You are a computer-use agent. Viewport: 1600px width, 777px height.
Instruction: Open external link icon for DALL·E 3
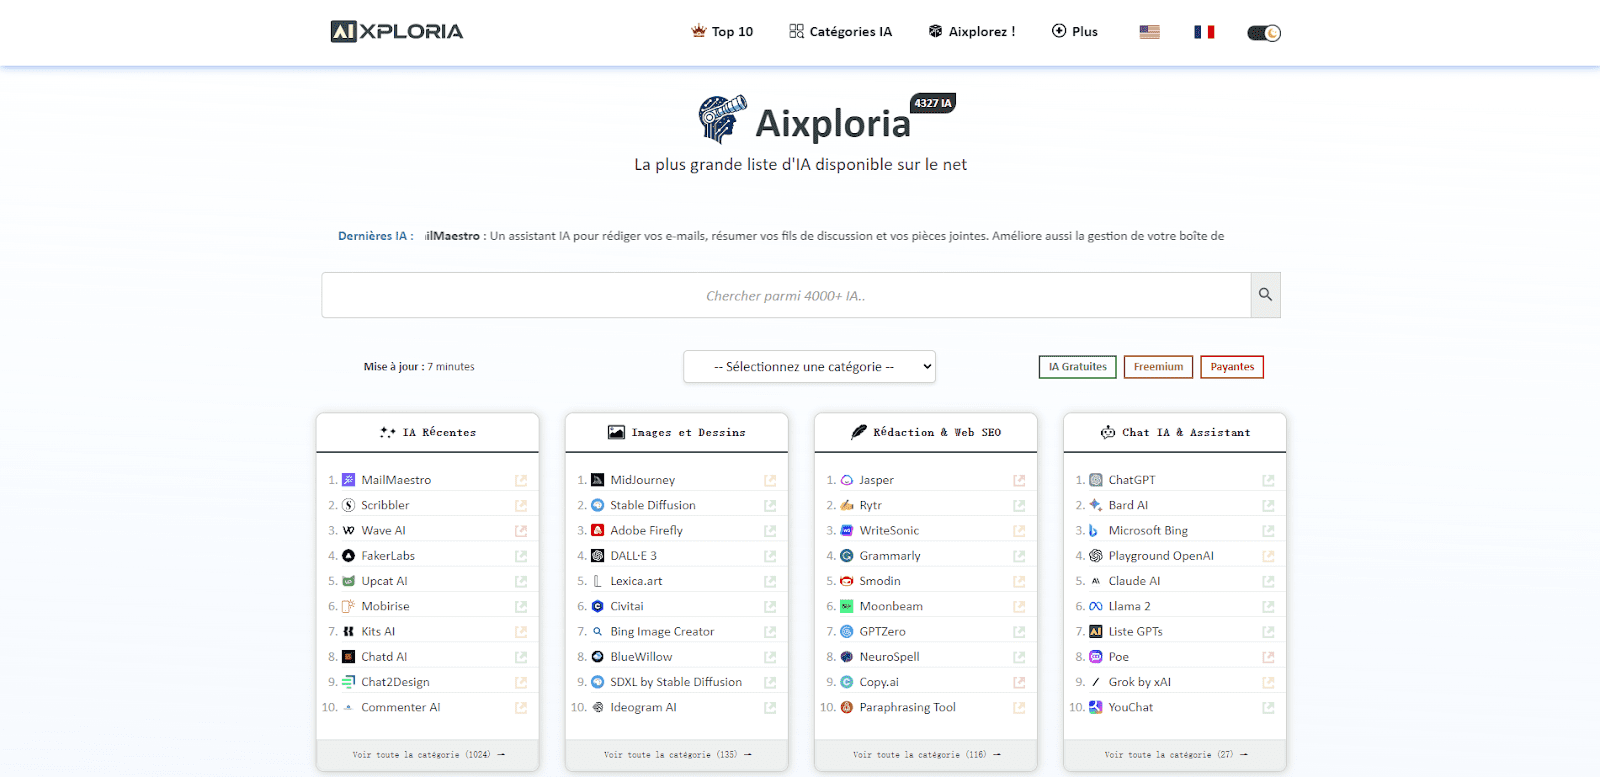pyautogui.click(x=770, y=556)
